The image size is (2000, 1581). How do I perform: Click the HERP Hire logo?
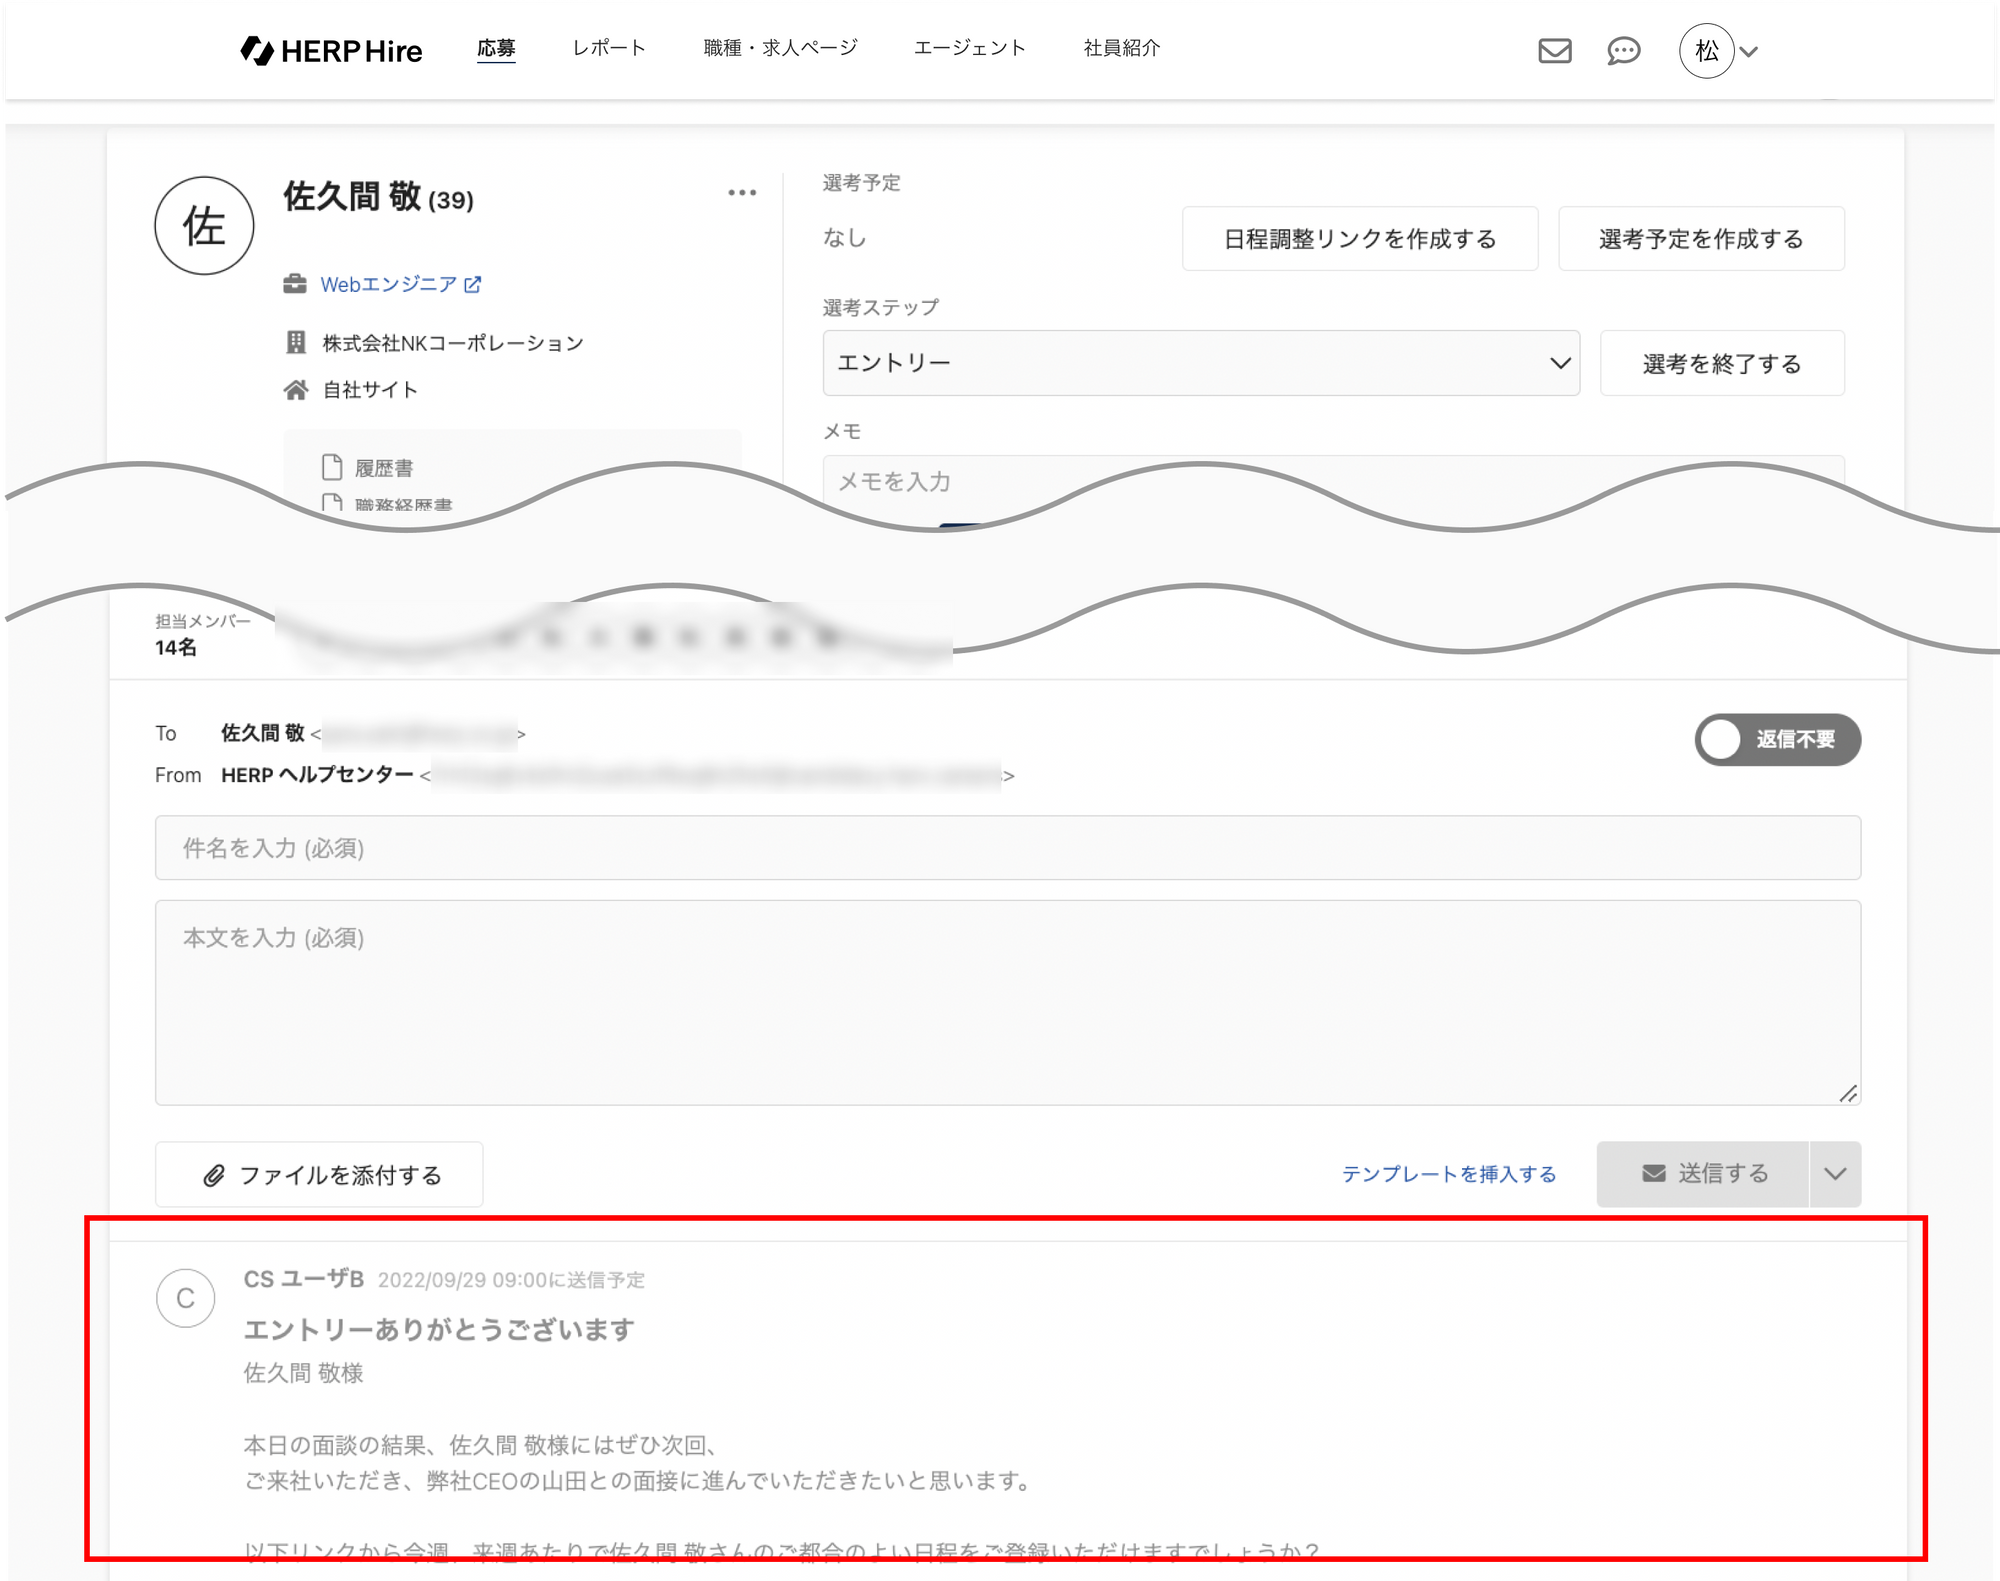pos(332,51)
